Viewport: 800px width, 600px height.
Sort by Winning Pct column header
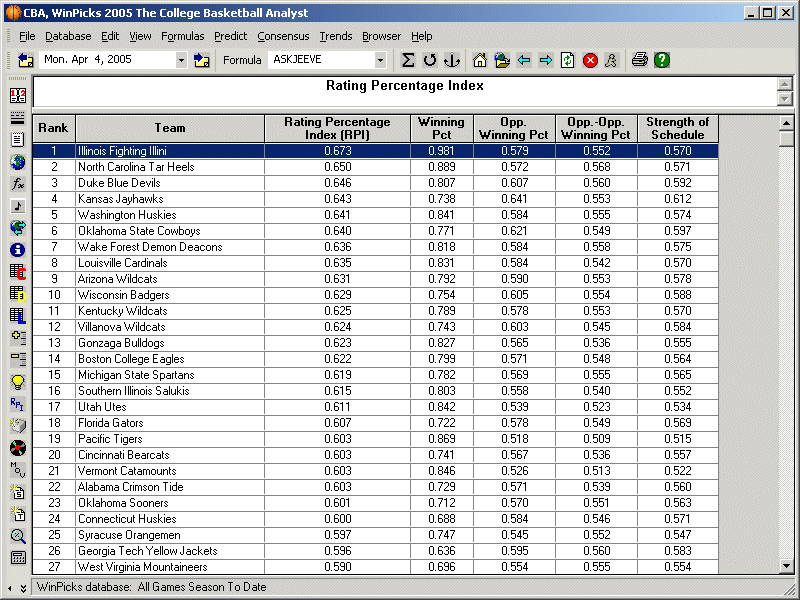tap(442, 128)
